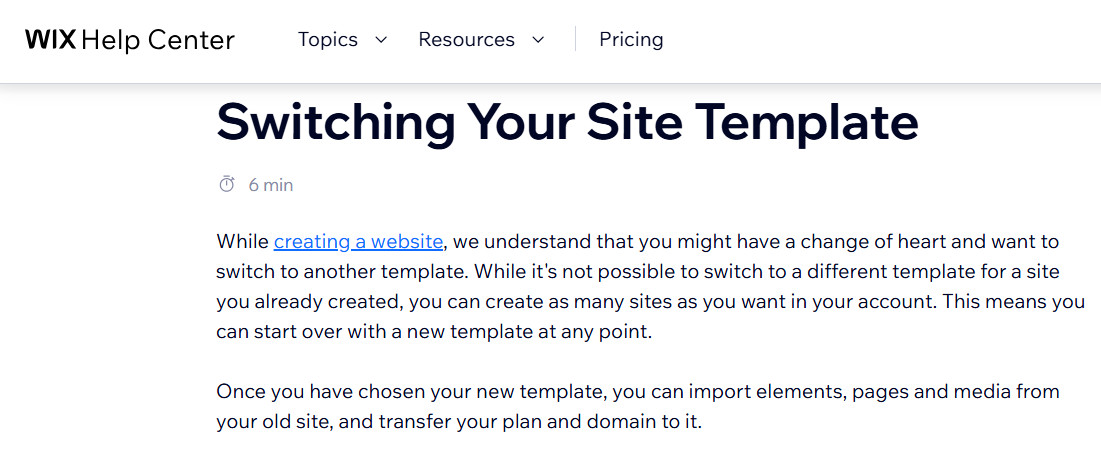Expand the Resources dropdown chevron
Screen dimensions: 1101x468
coord(538,40)
